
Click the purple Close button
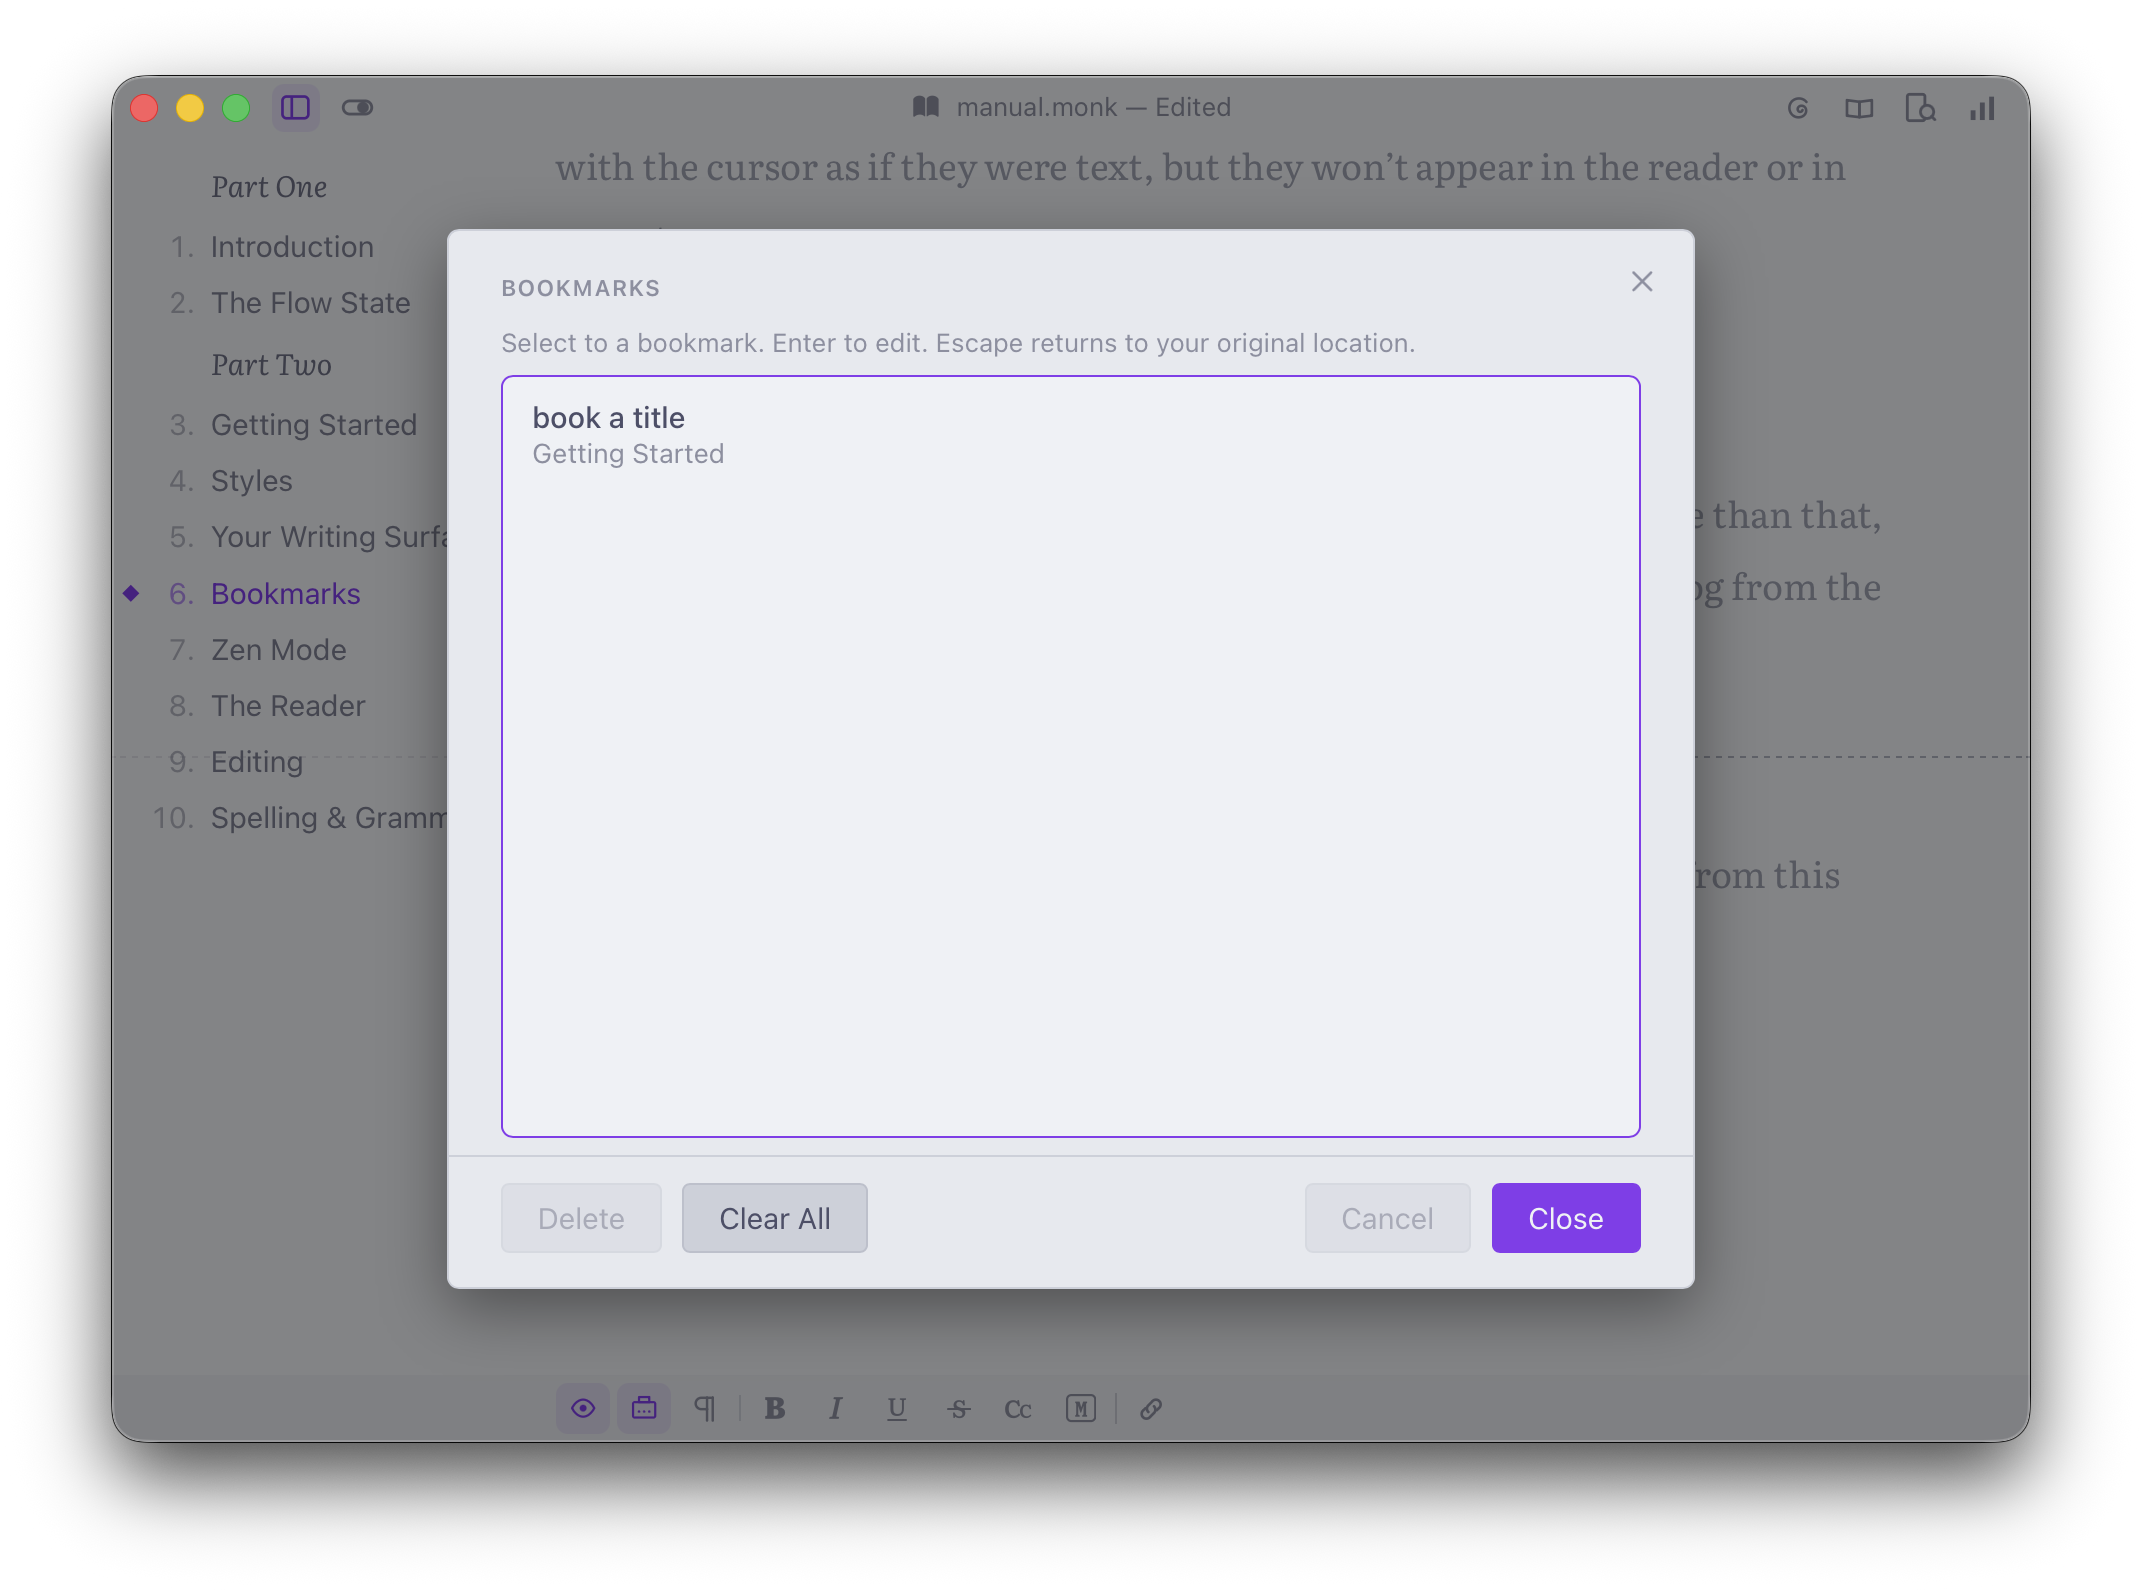click(x=1566, y=1218)
